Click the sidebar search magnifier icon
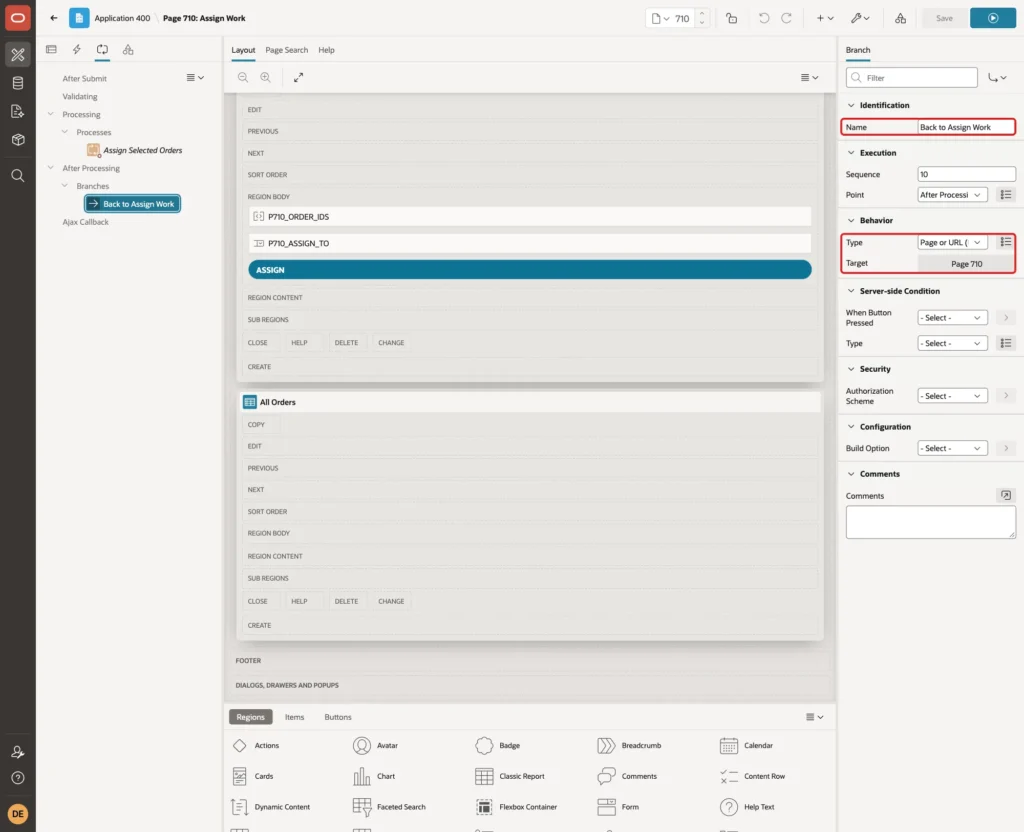 (18, 176)
